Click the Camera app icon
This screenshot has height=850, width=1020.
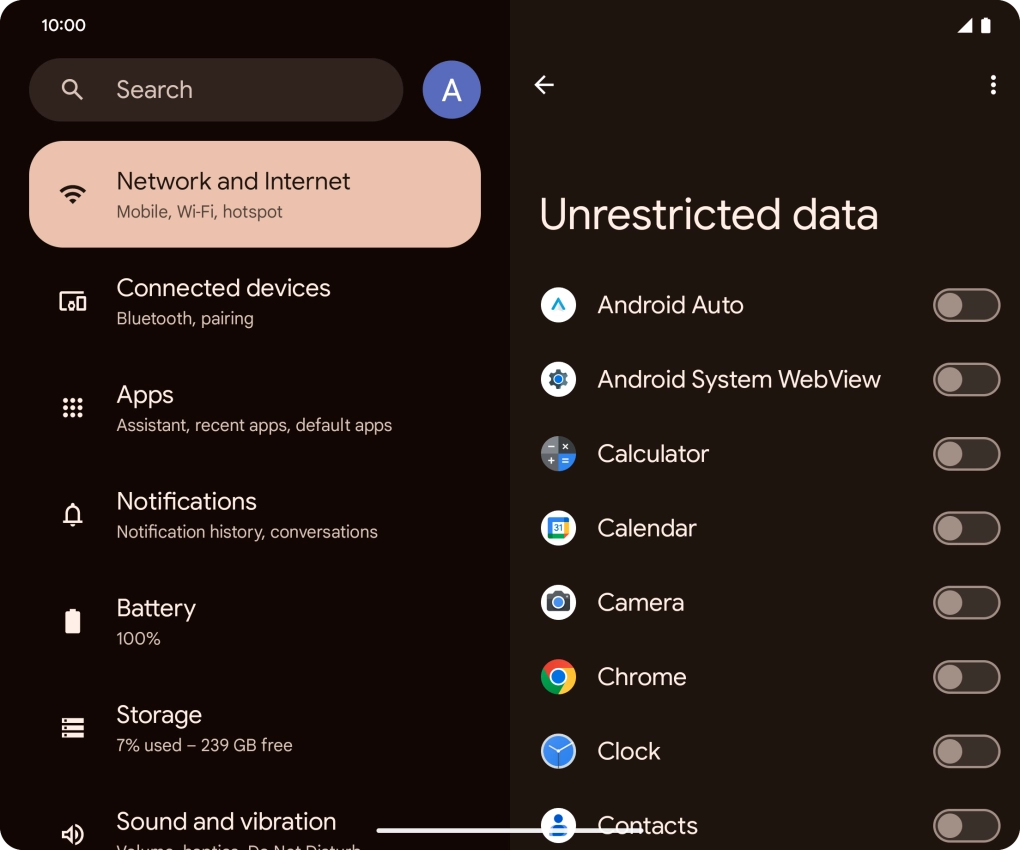tap(558, 602)
